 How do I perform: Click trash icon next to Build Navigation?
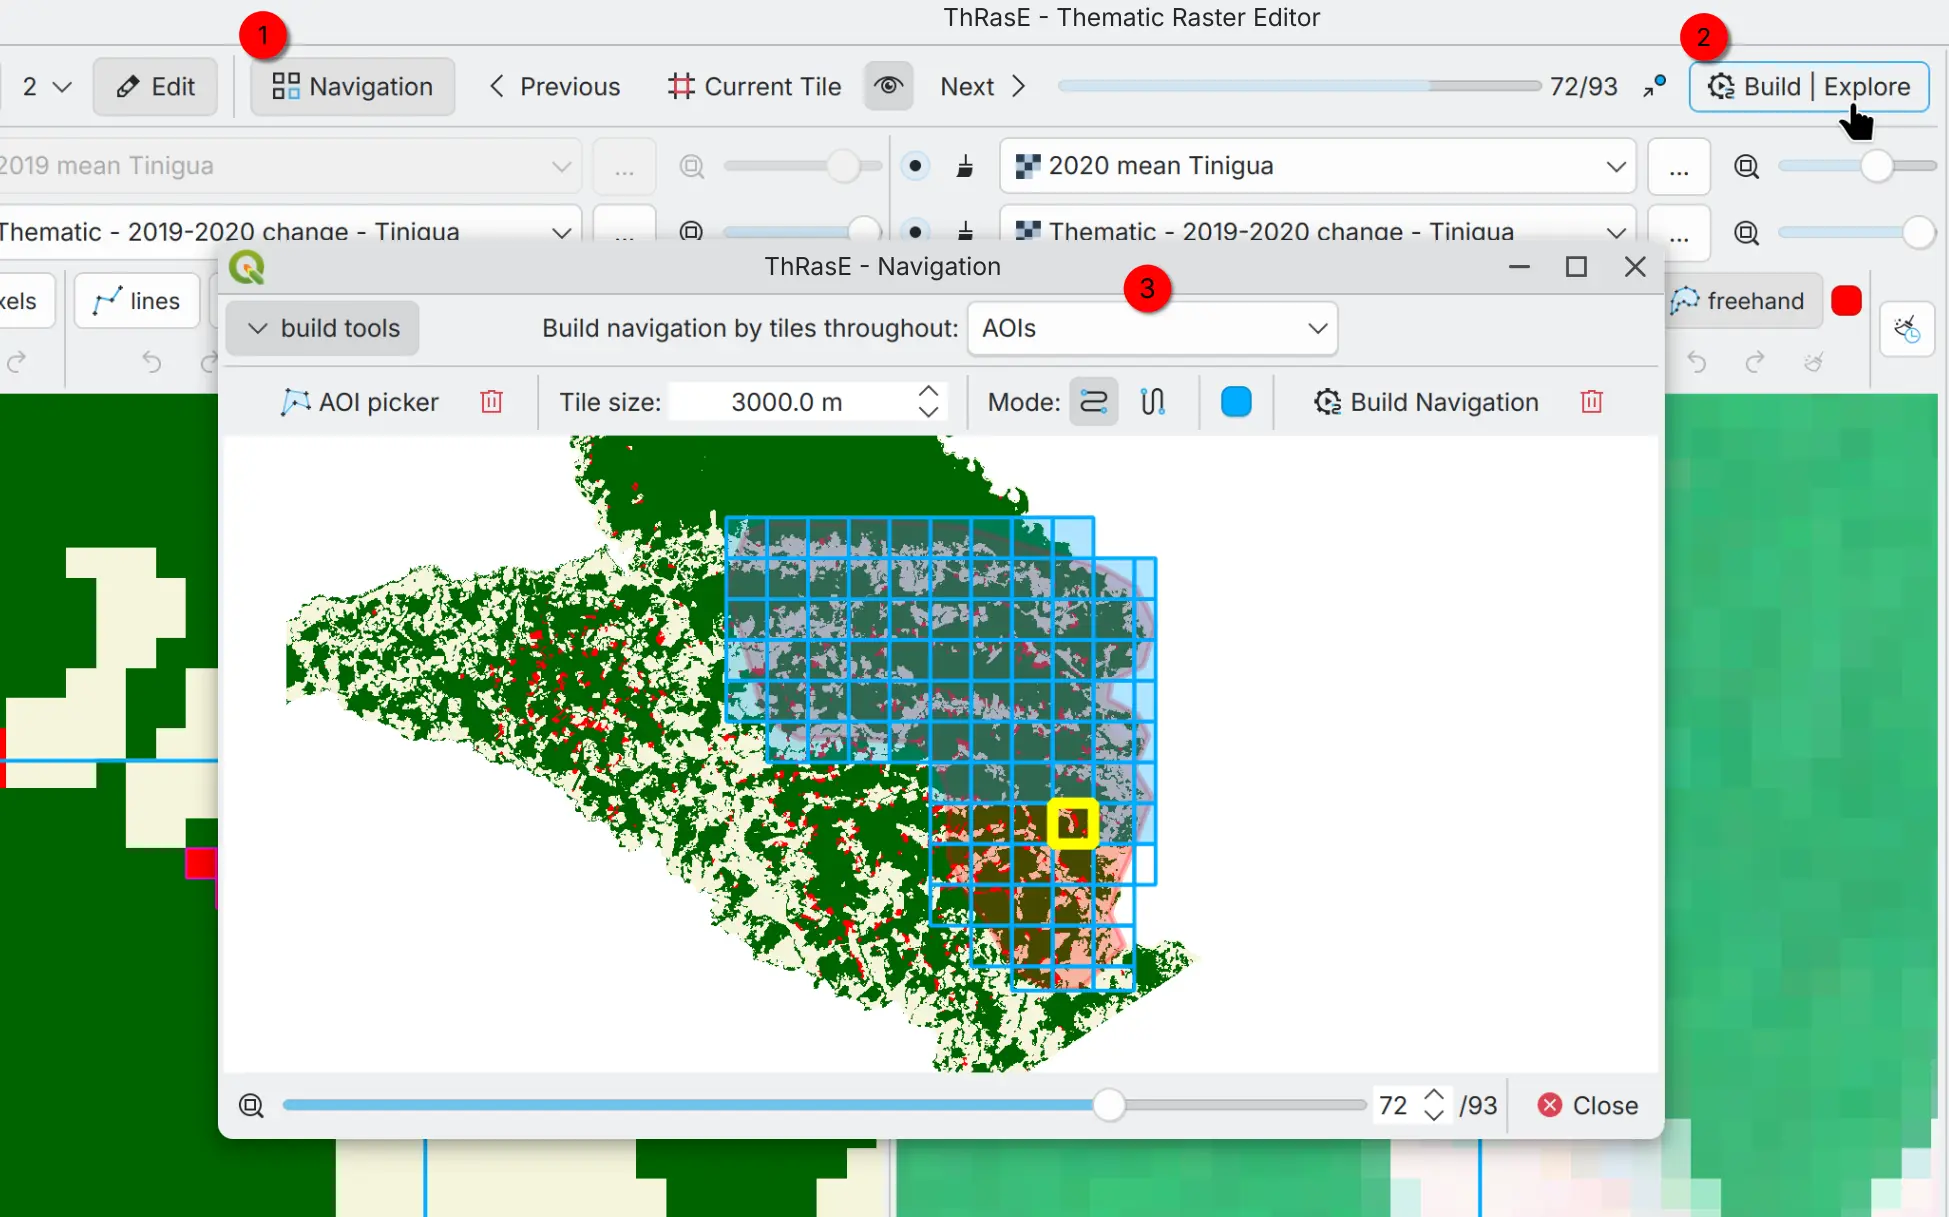coord(1591,402)
